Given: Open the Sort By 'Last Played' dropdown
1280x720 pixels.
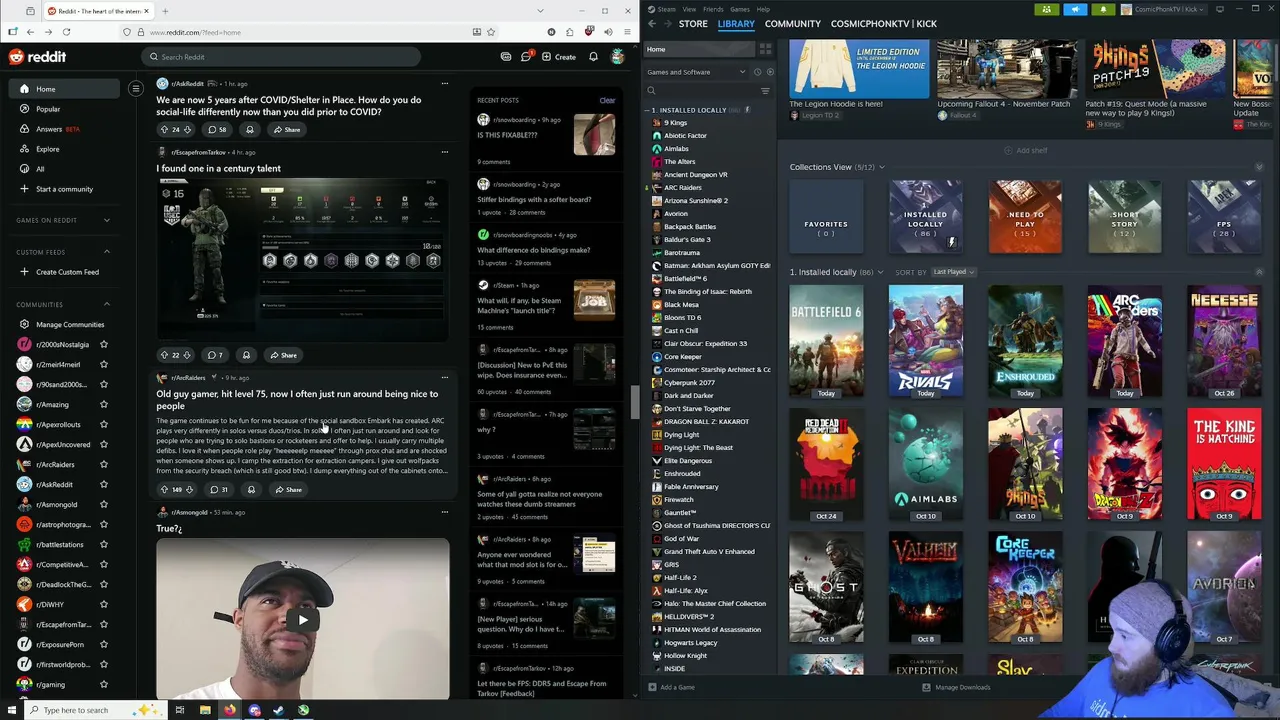Looking at the screenshot, I should (953, 272).
